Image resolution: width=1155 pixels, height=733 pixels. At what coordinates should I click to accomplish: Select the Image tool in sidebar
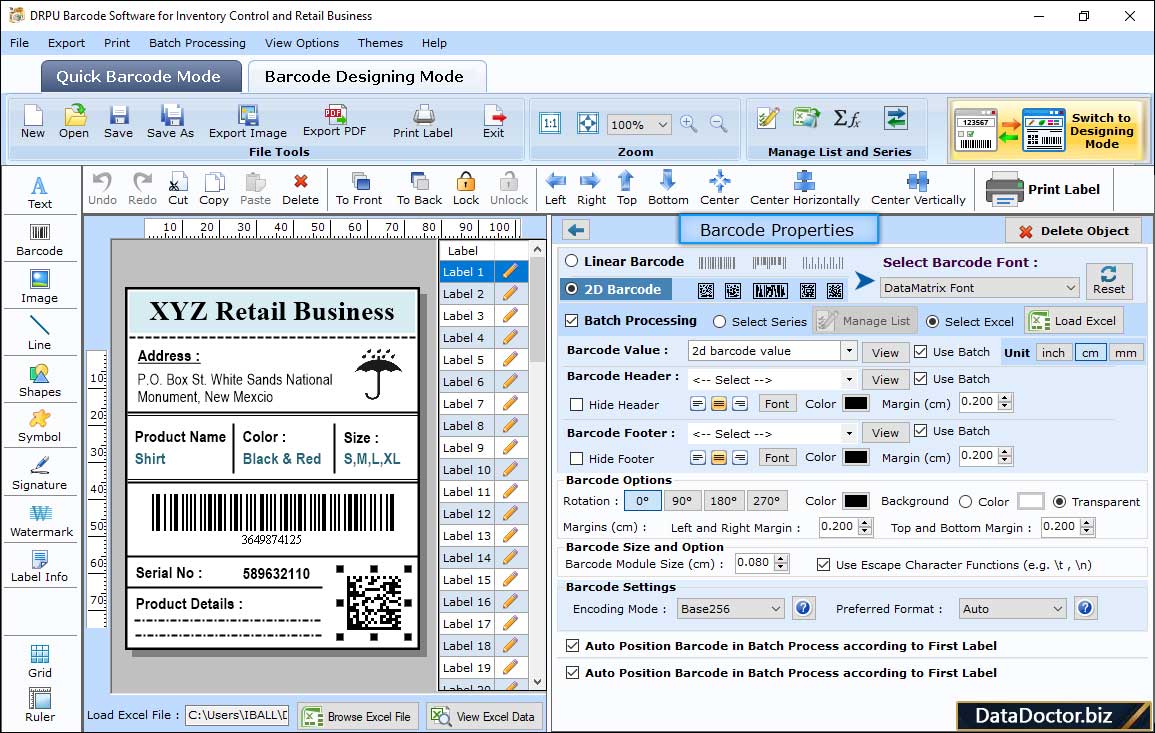point(40,287)
